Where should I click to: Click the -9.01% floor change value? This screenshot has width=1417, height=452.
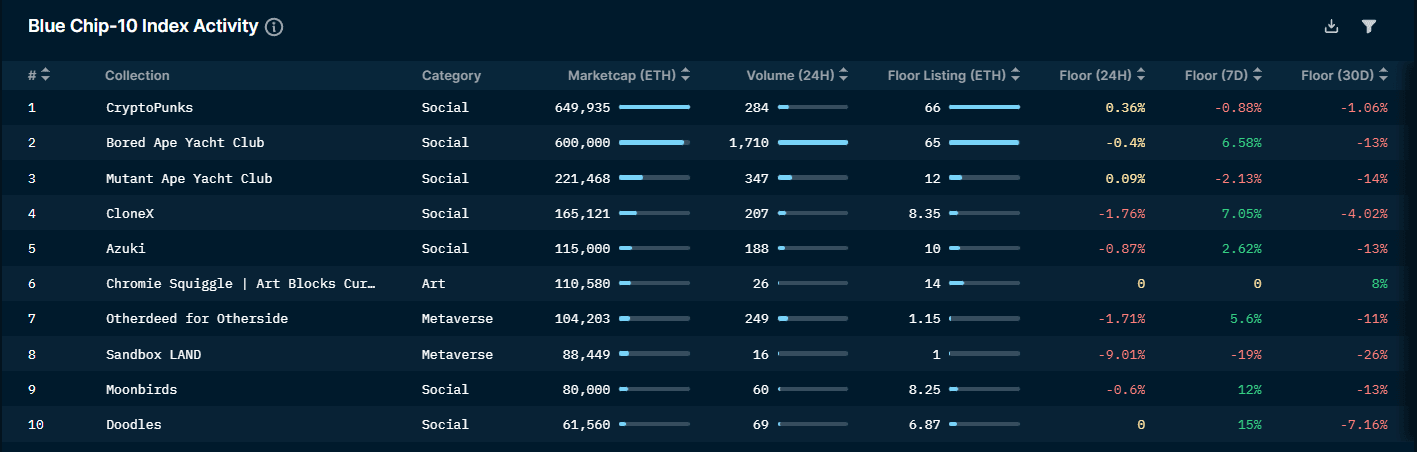coord(1121,354)
